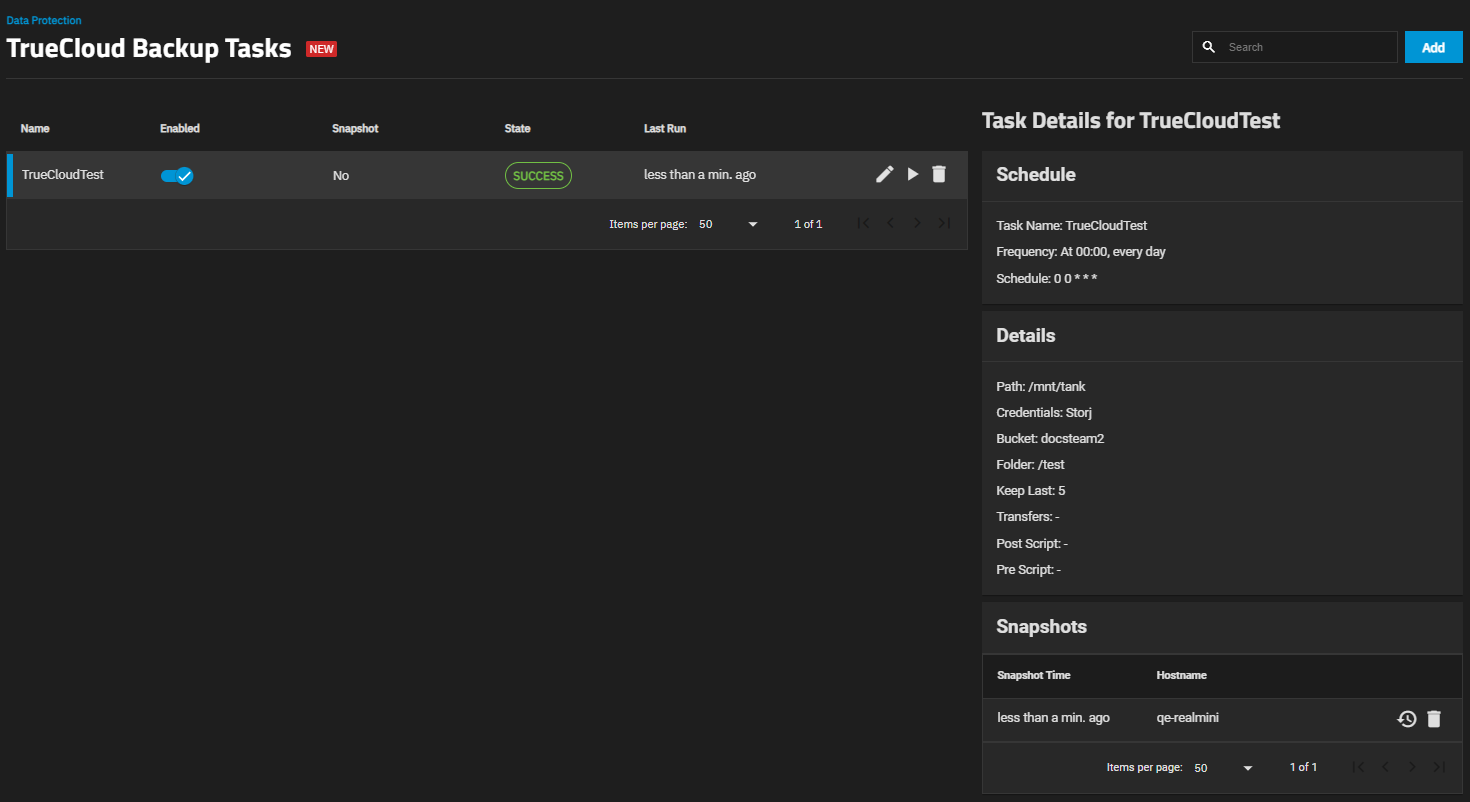Open the Data Protection breadcrumb link
Image resolution: width=1470 pixels, height=802 pixels.
click(44, 20)
